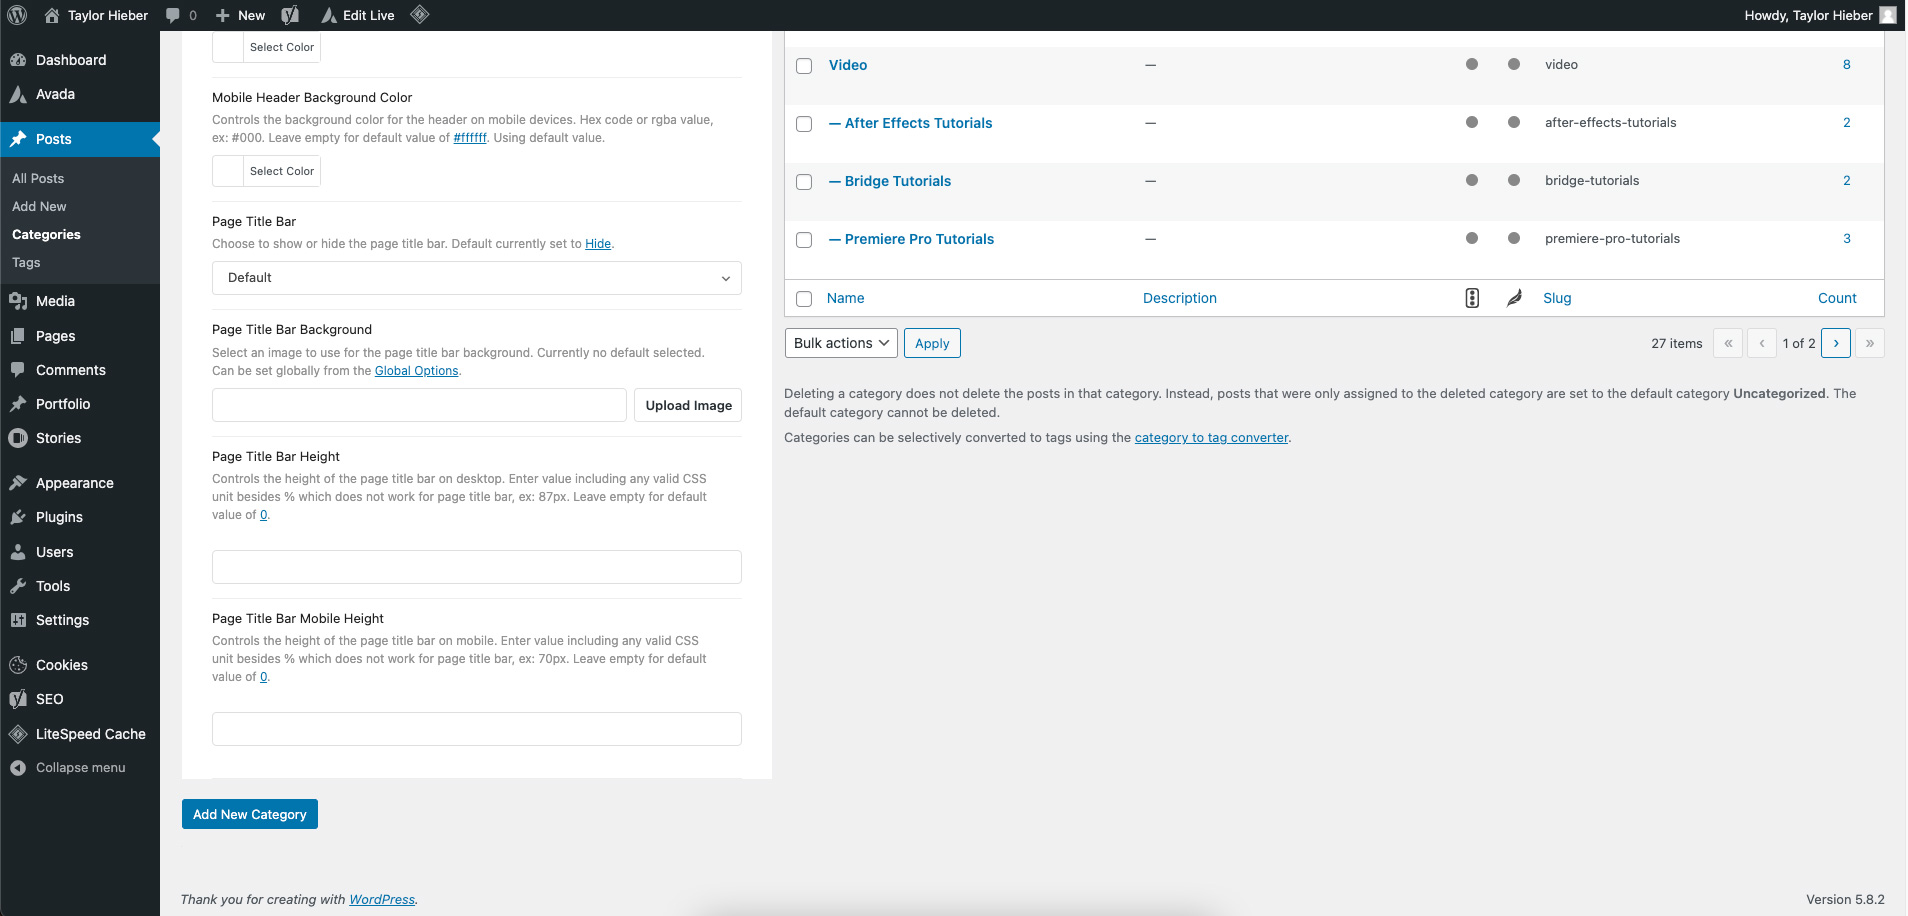Click the Tools wrench icon in sidebar
The image size is (1908, 916).
18,586
